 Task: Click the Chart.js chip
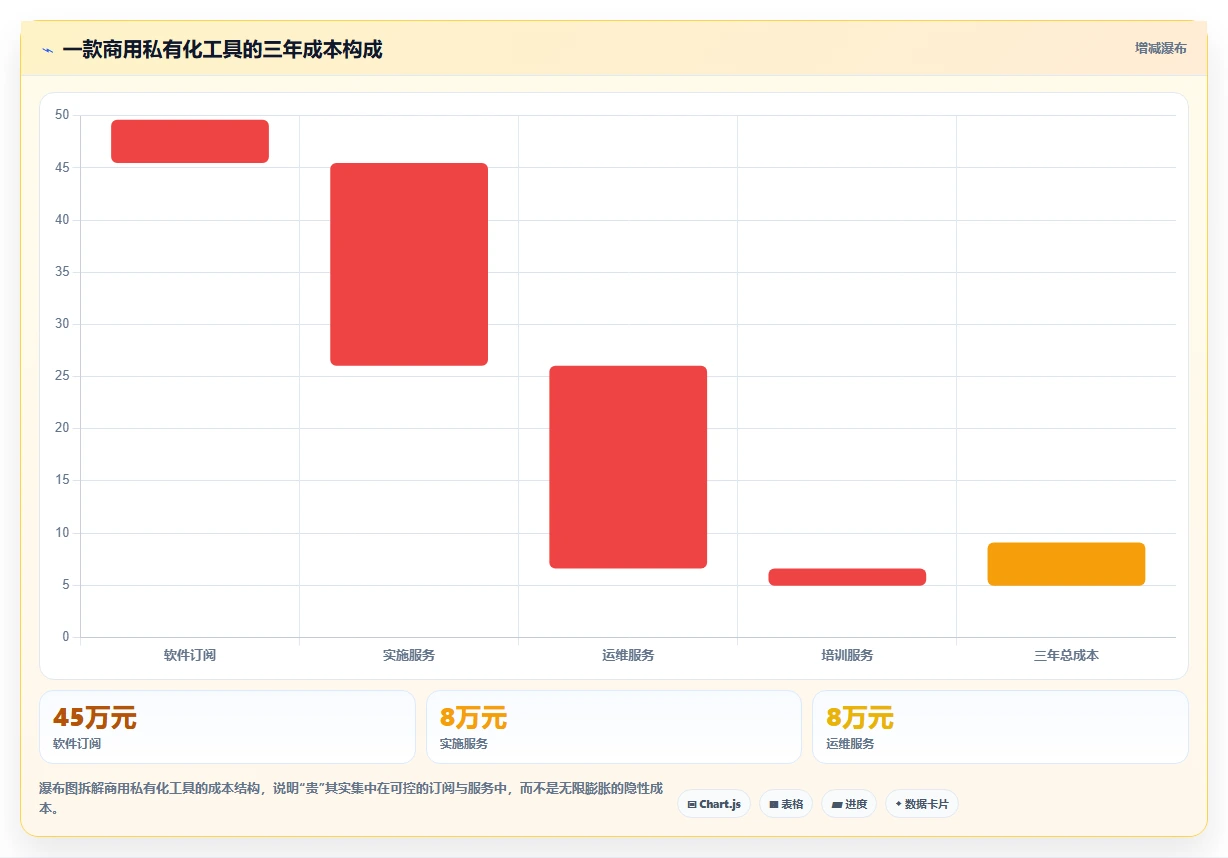coord(714,804)
